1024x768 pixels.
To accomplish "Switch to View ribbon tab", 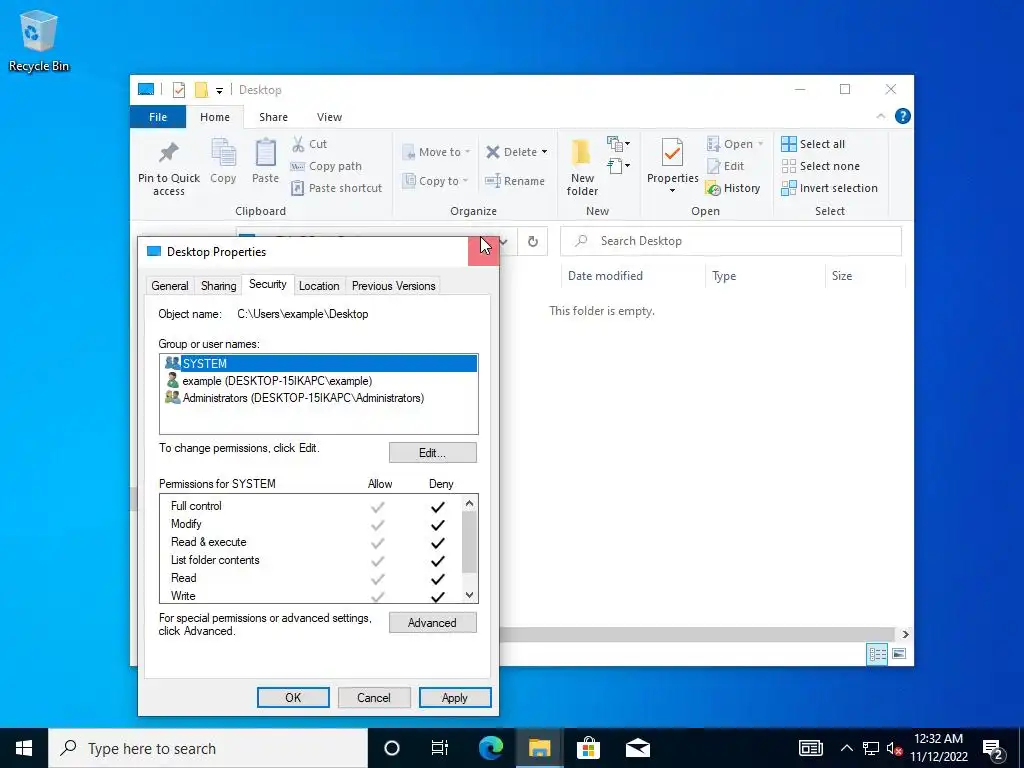I will coord(329,117).
